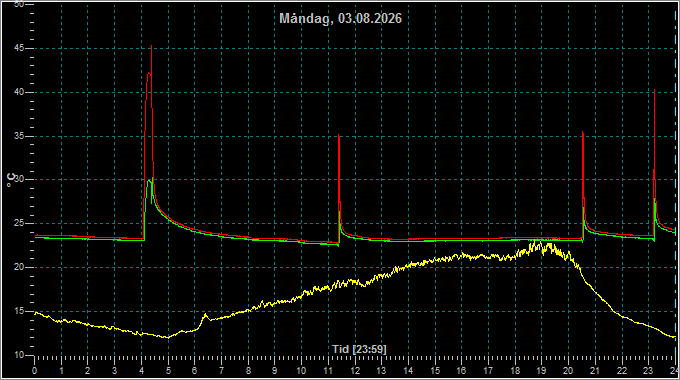
Task: Click the date title Måndag, 03.08.2026
Action: pyautogui.click(x=340, y=18)
